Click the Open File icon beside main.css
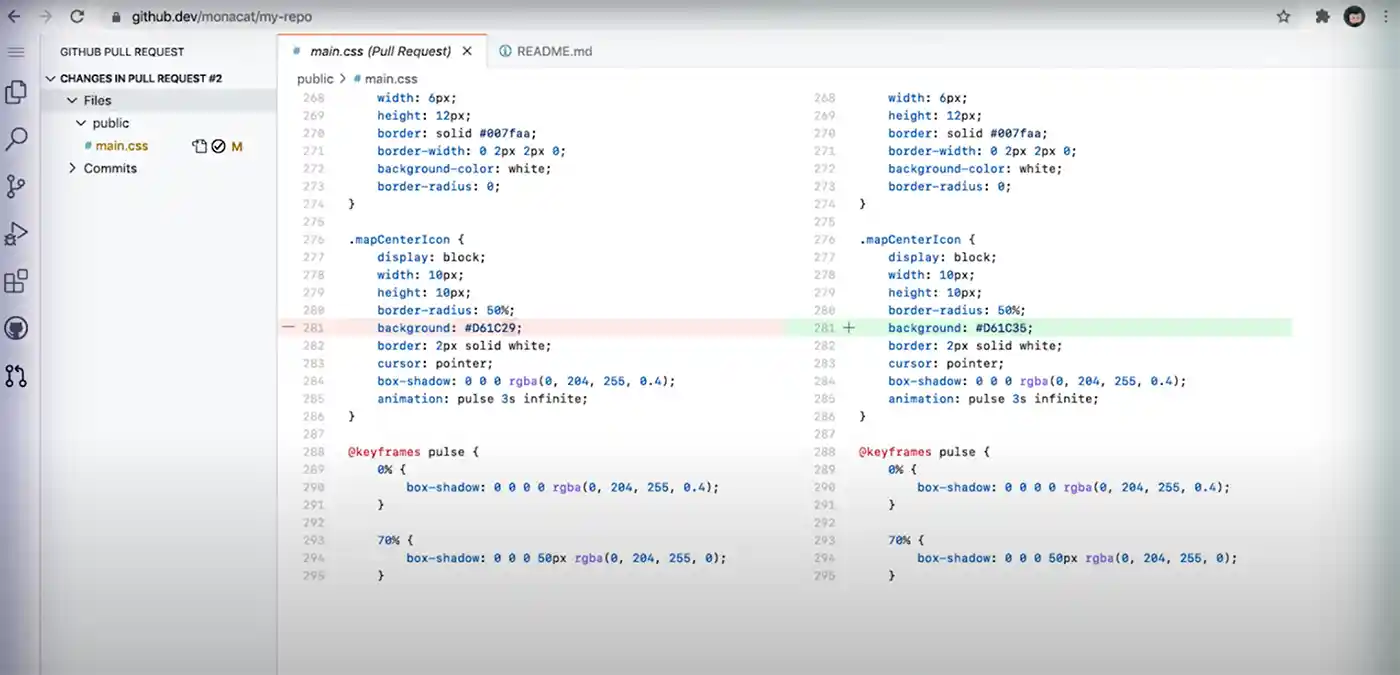This screenshot has width=1400, height=675. pos(199,146)
